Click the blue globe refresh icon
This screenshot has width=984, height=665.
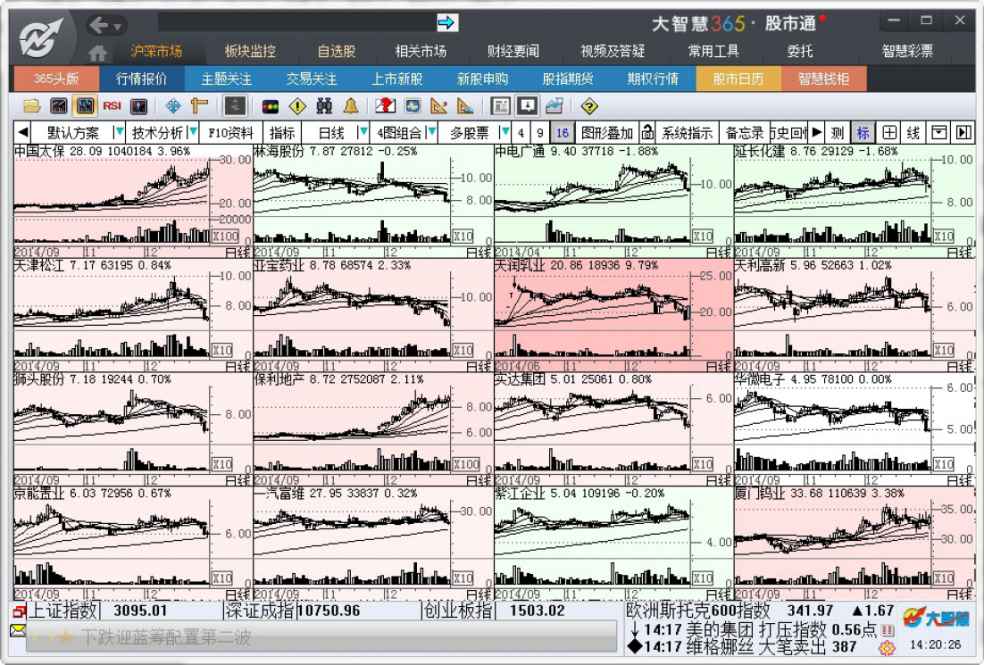coord(412,106)
